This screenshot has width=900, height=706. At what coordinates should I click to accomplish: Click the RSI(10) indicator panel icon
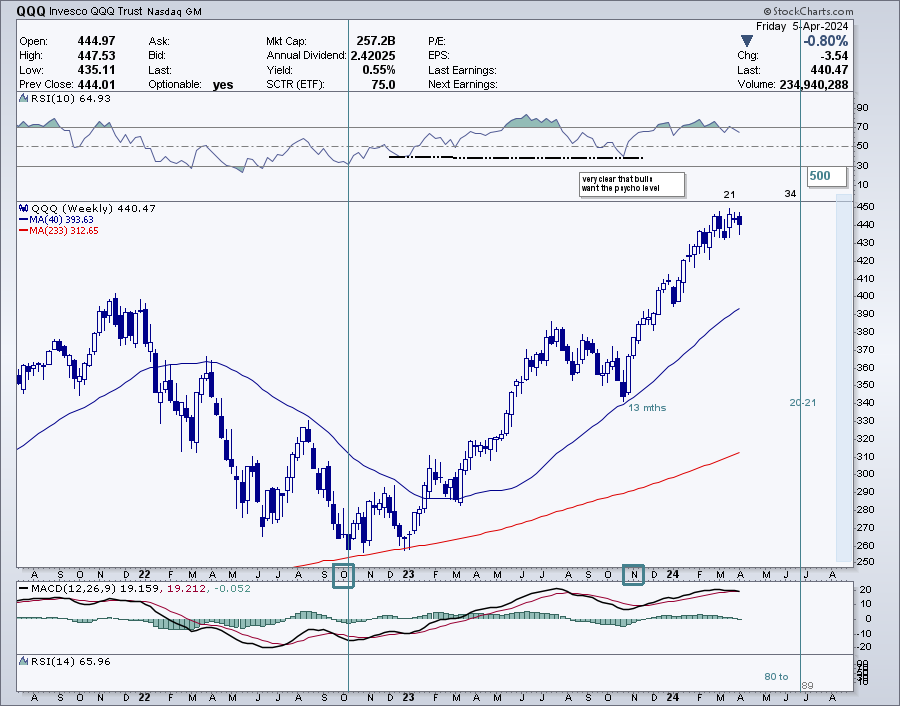(x=24, y=98)
